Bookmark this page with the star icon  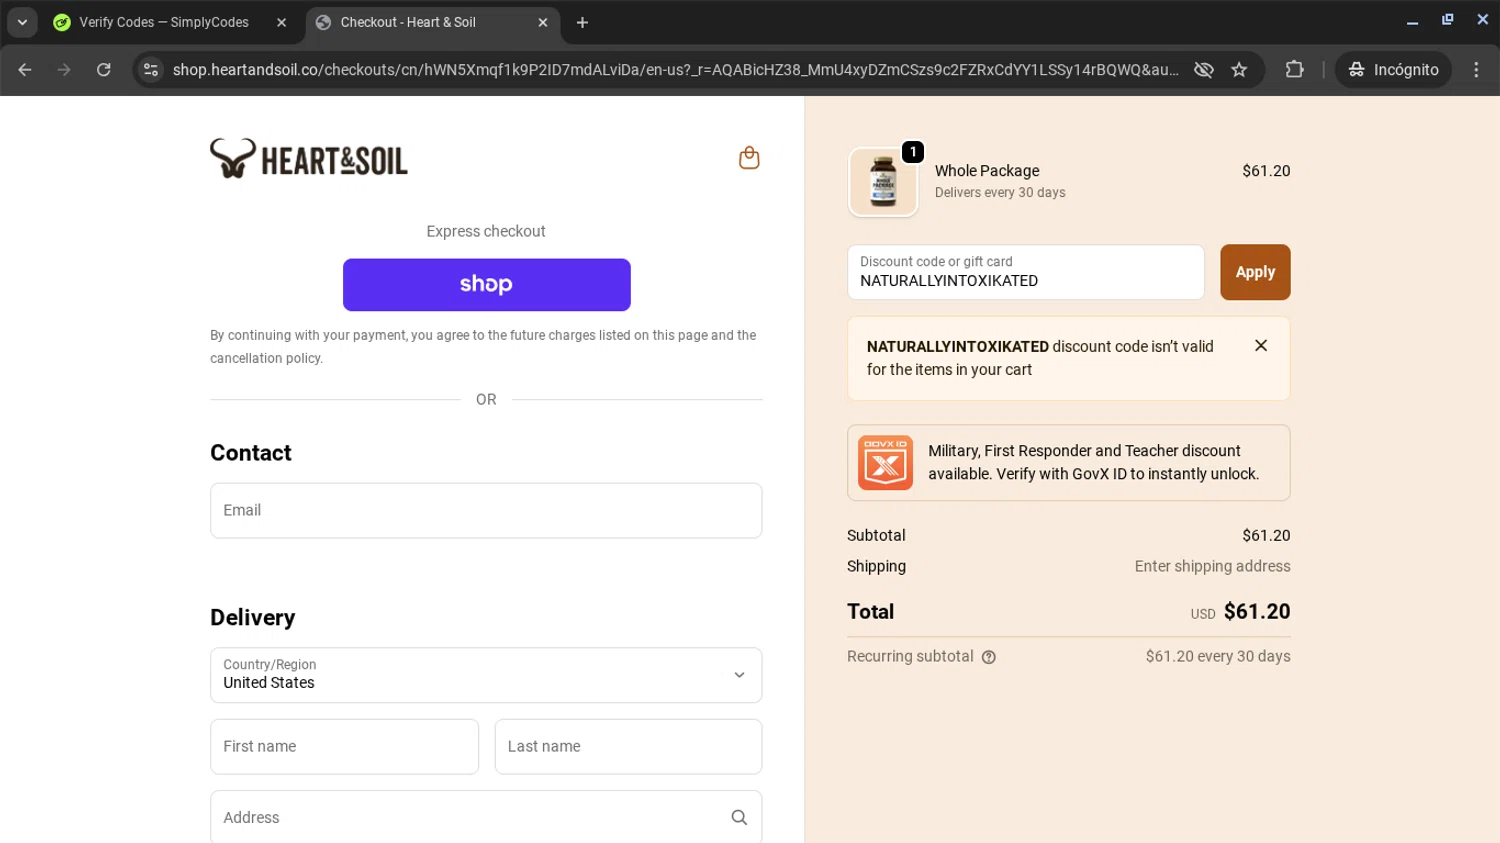coord(1239,70)
